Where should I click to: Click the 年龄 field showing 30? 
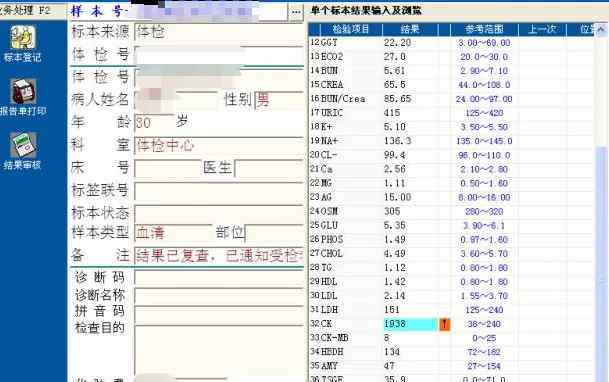click(154, 123)
